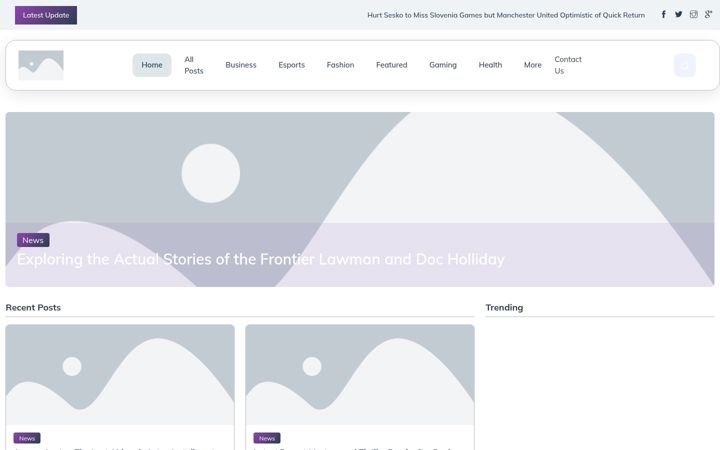This screenshot has height=450, width=720.
Task: Open the Health category menu
Action: coord(490,65)
